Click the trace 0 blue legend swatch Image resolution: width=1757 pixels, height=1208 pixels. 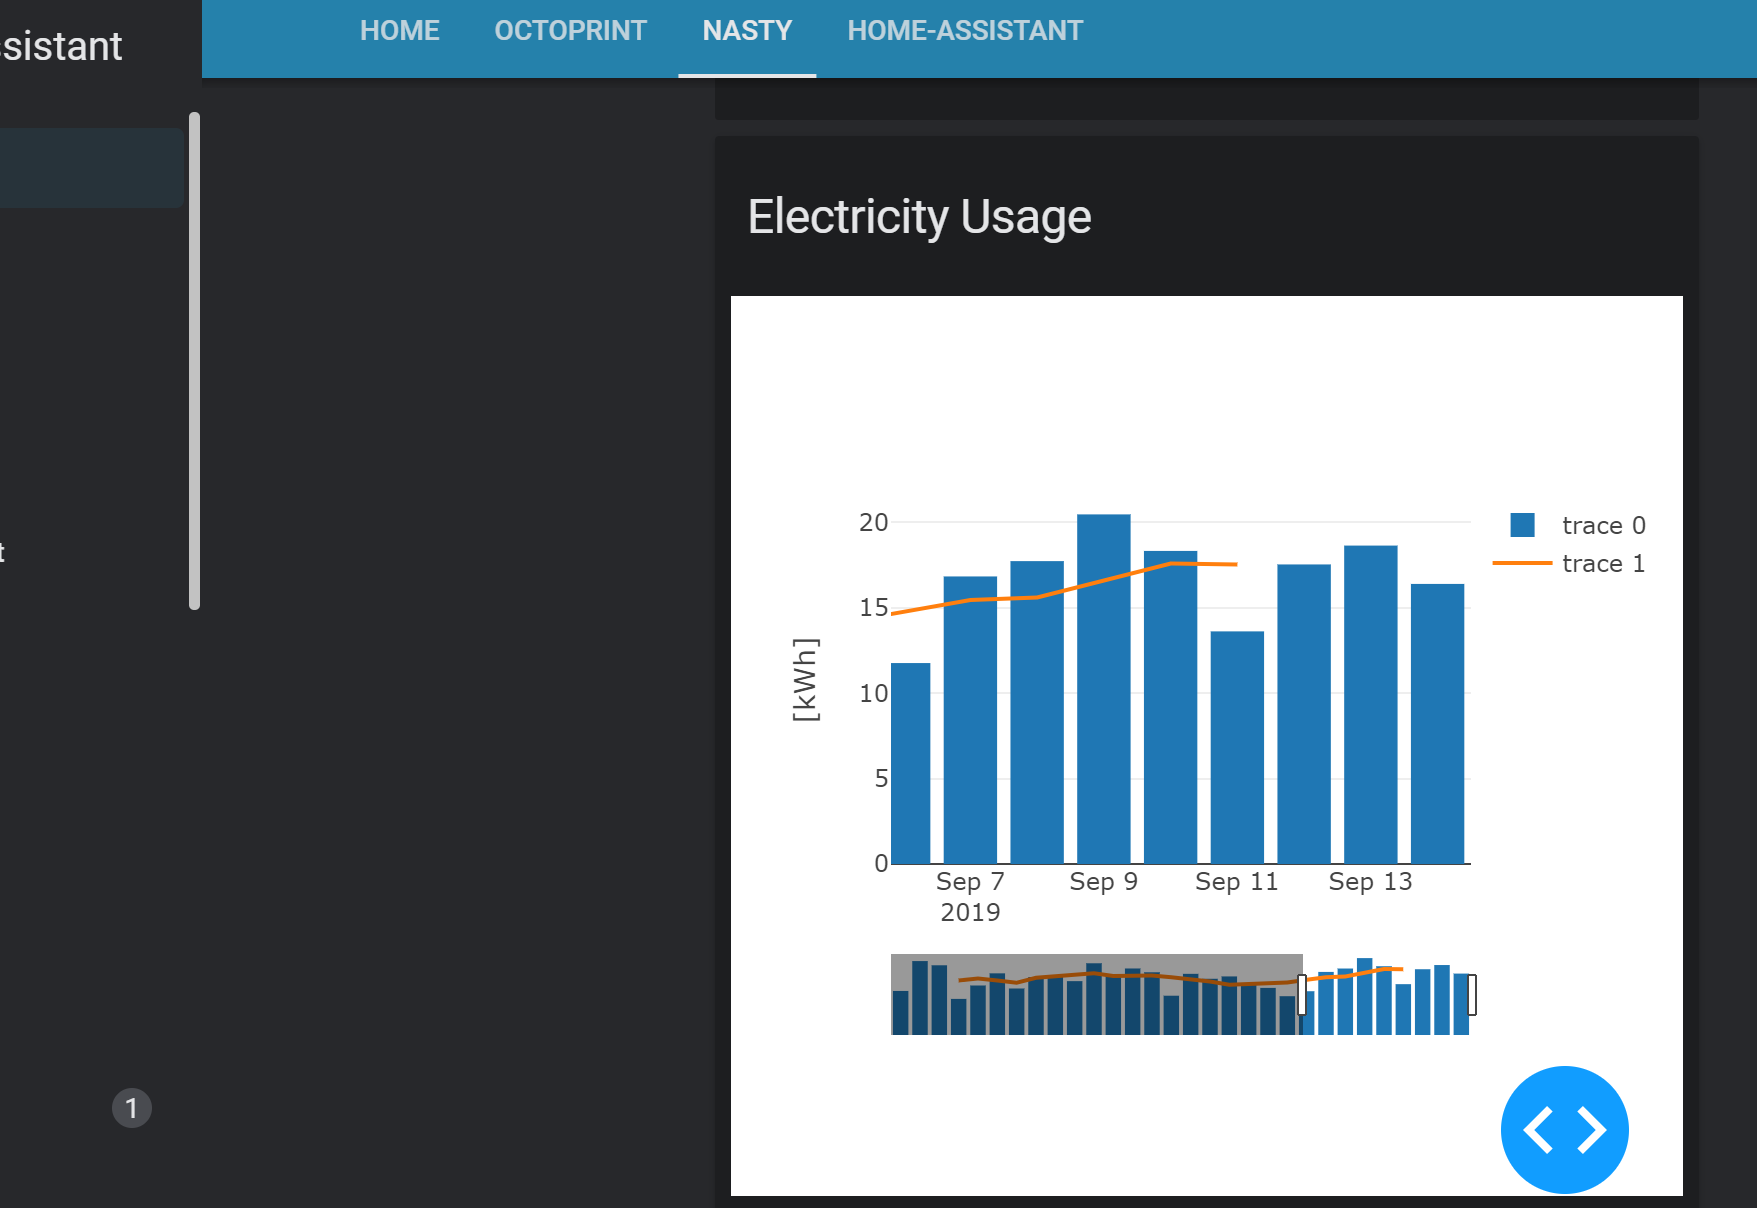point(1522,524)
